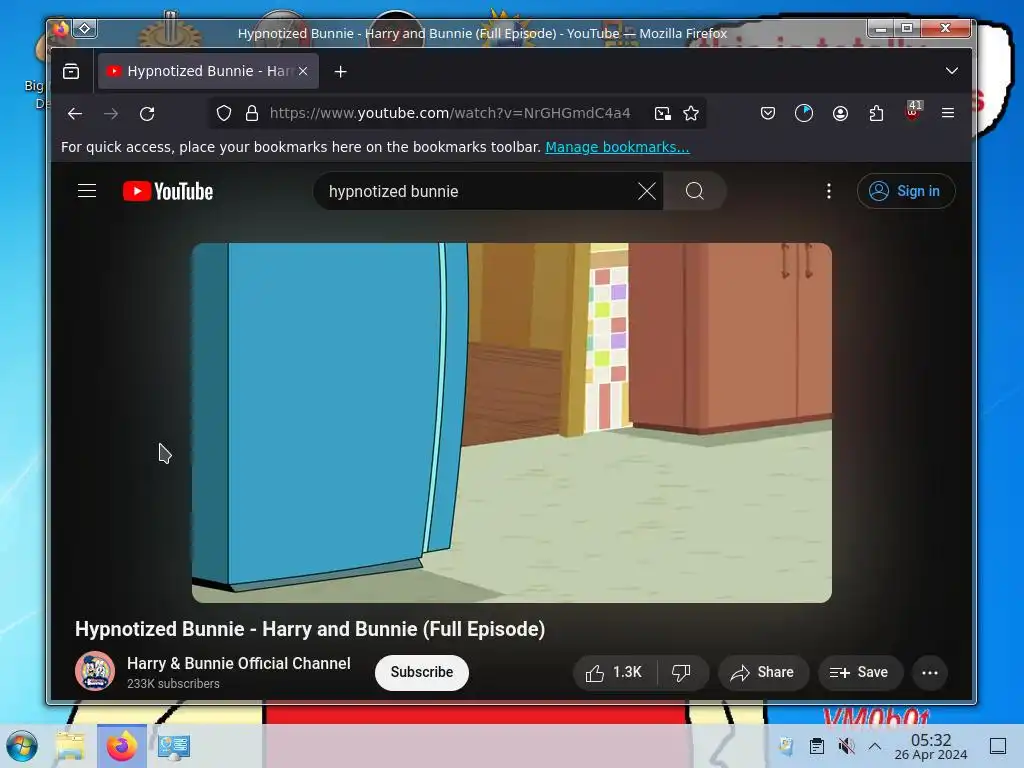This screenshot has width=1024, height=768.
Task: Open the monitor app icon in taskbar
Action: [x=174, y=746]
